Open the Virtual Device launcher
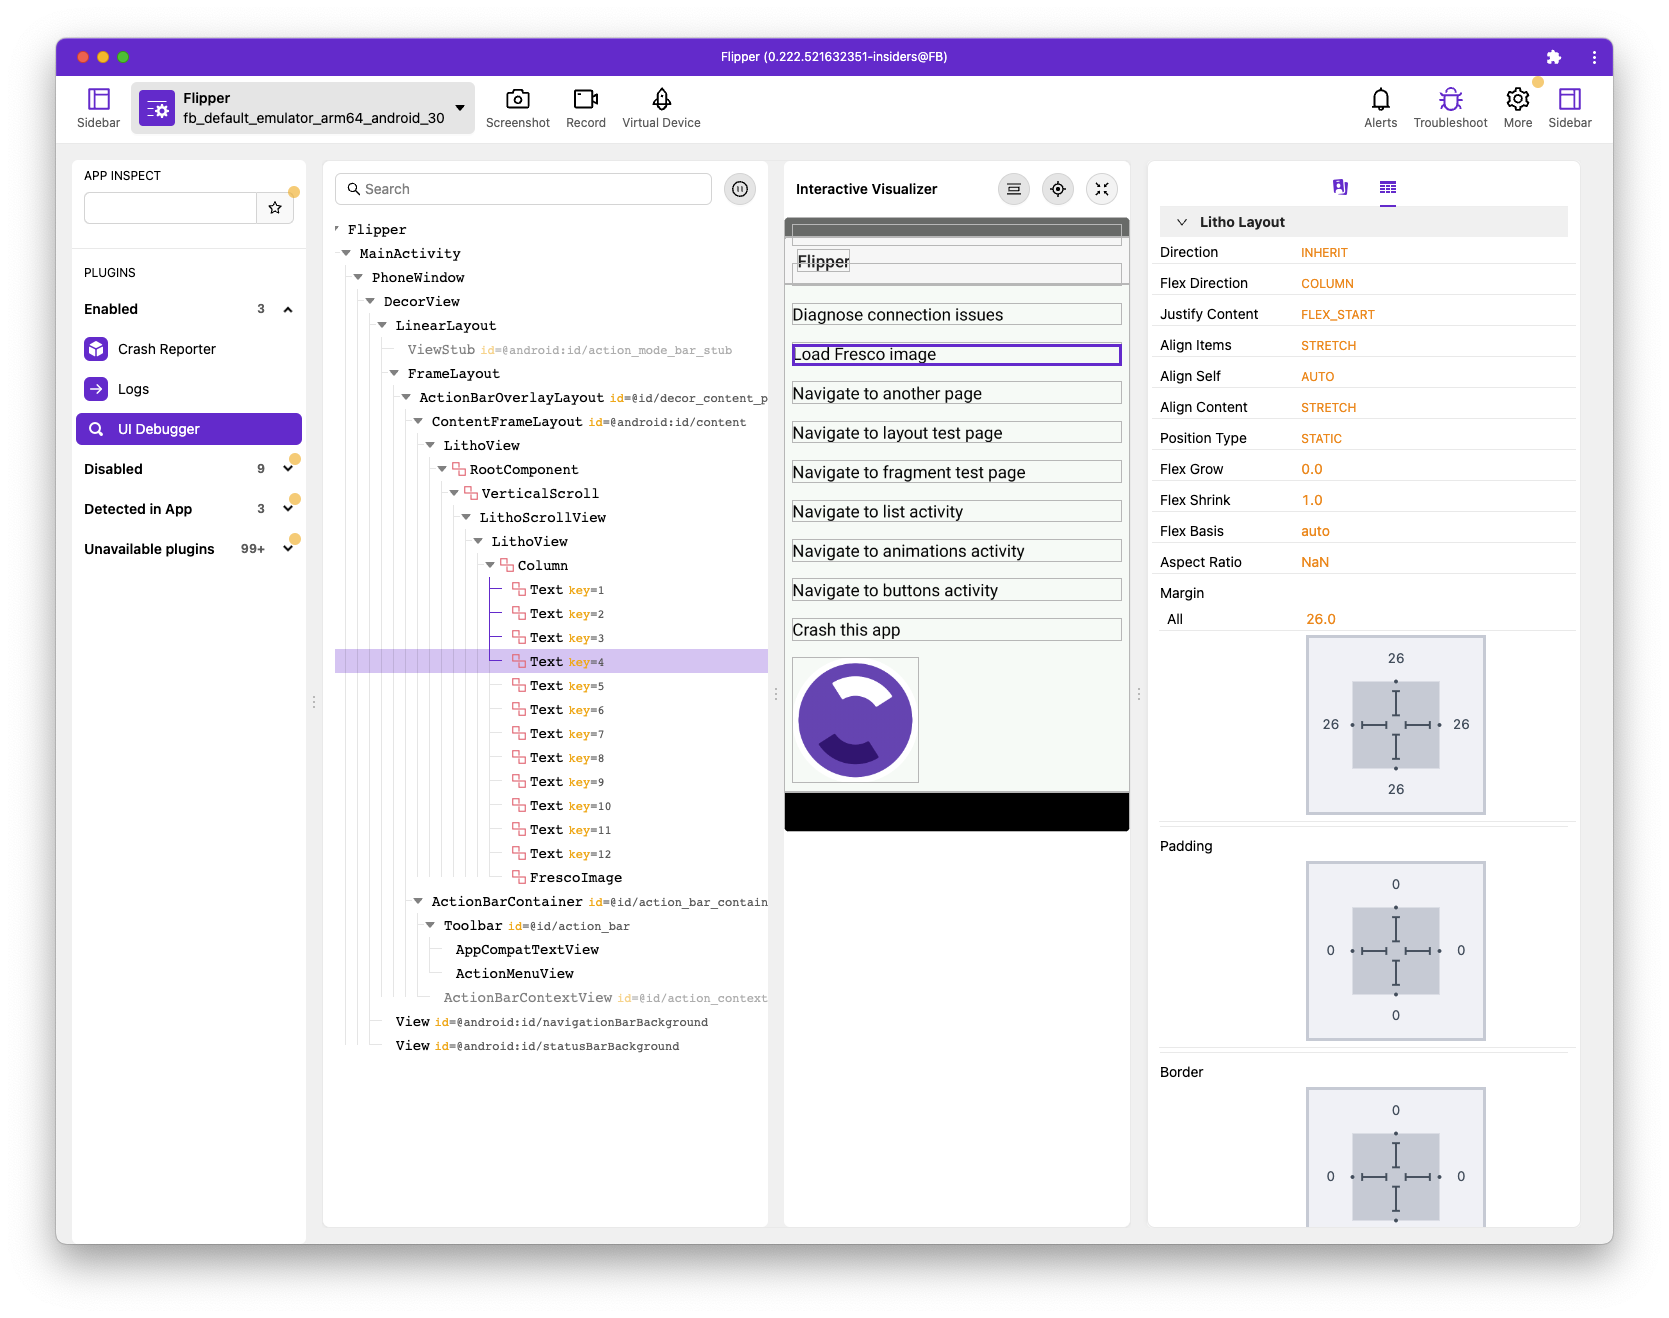Screen dimensions: 1669x1318 click(661, 108)
